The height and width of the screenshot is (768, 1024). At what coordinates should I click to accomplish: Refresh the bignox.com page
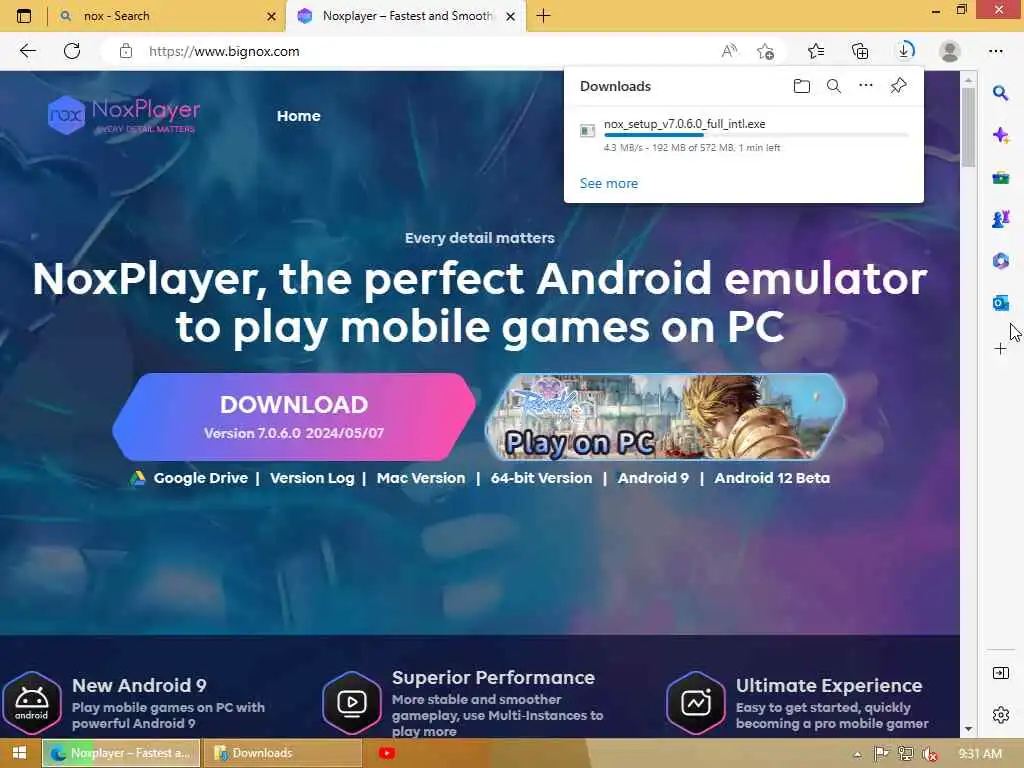72,51
